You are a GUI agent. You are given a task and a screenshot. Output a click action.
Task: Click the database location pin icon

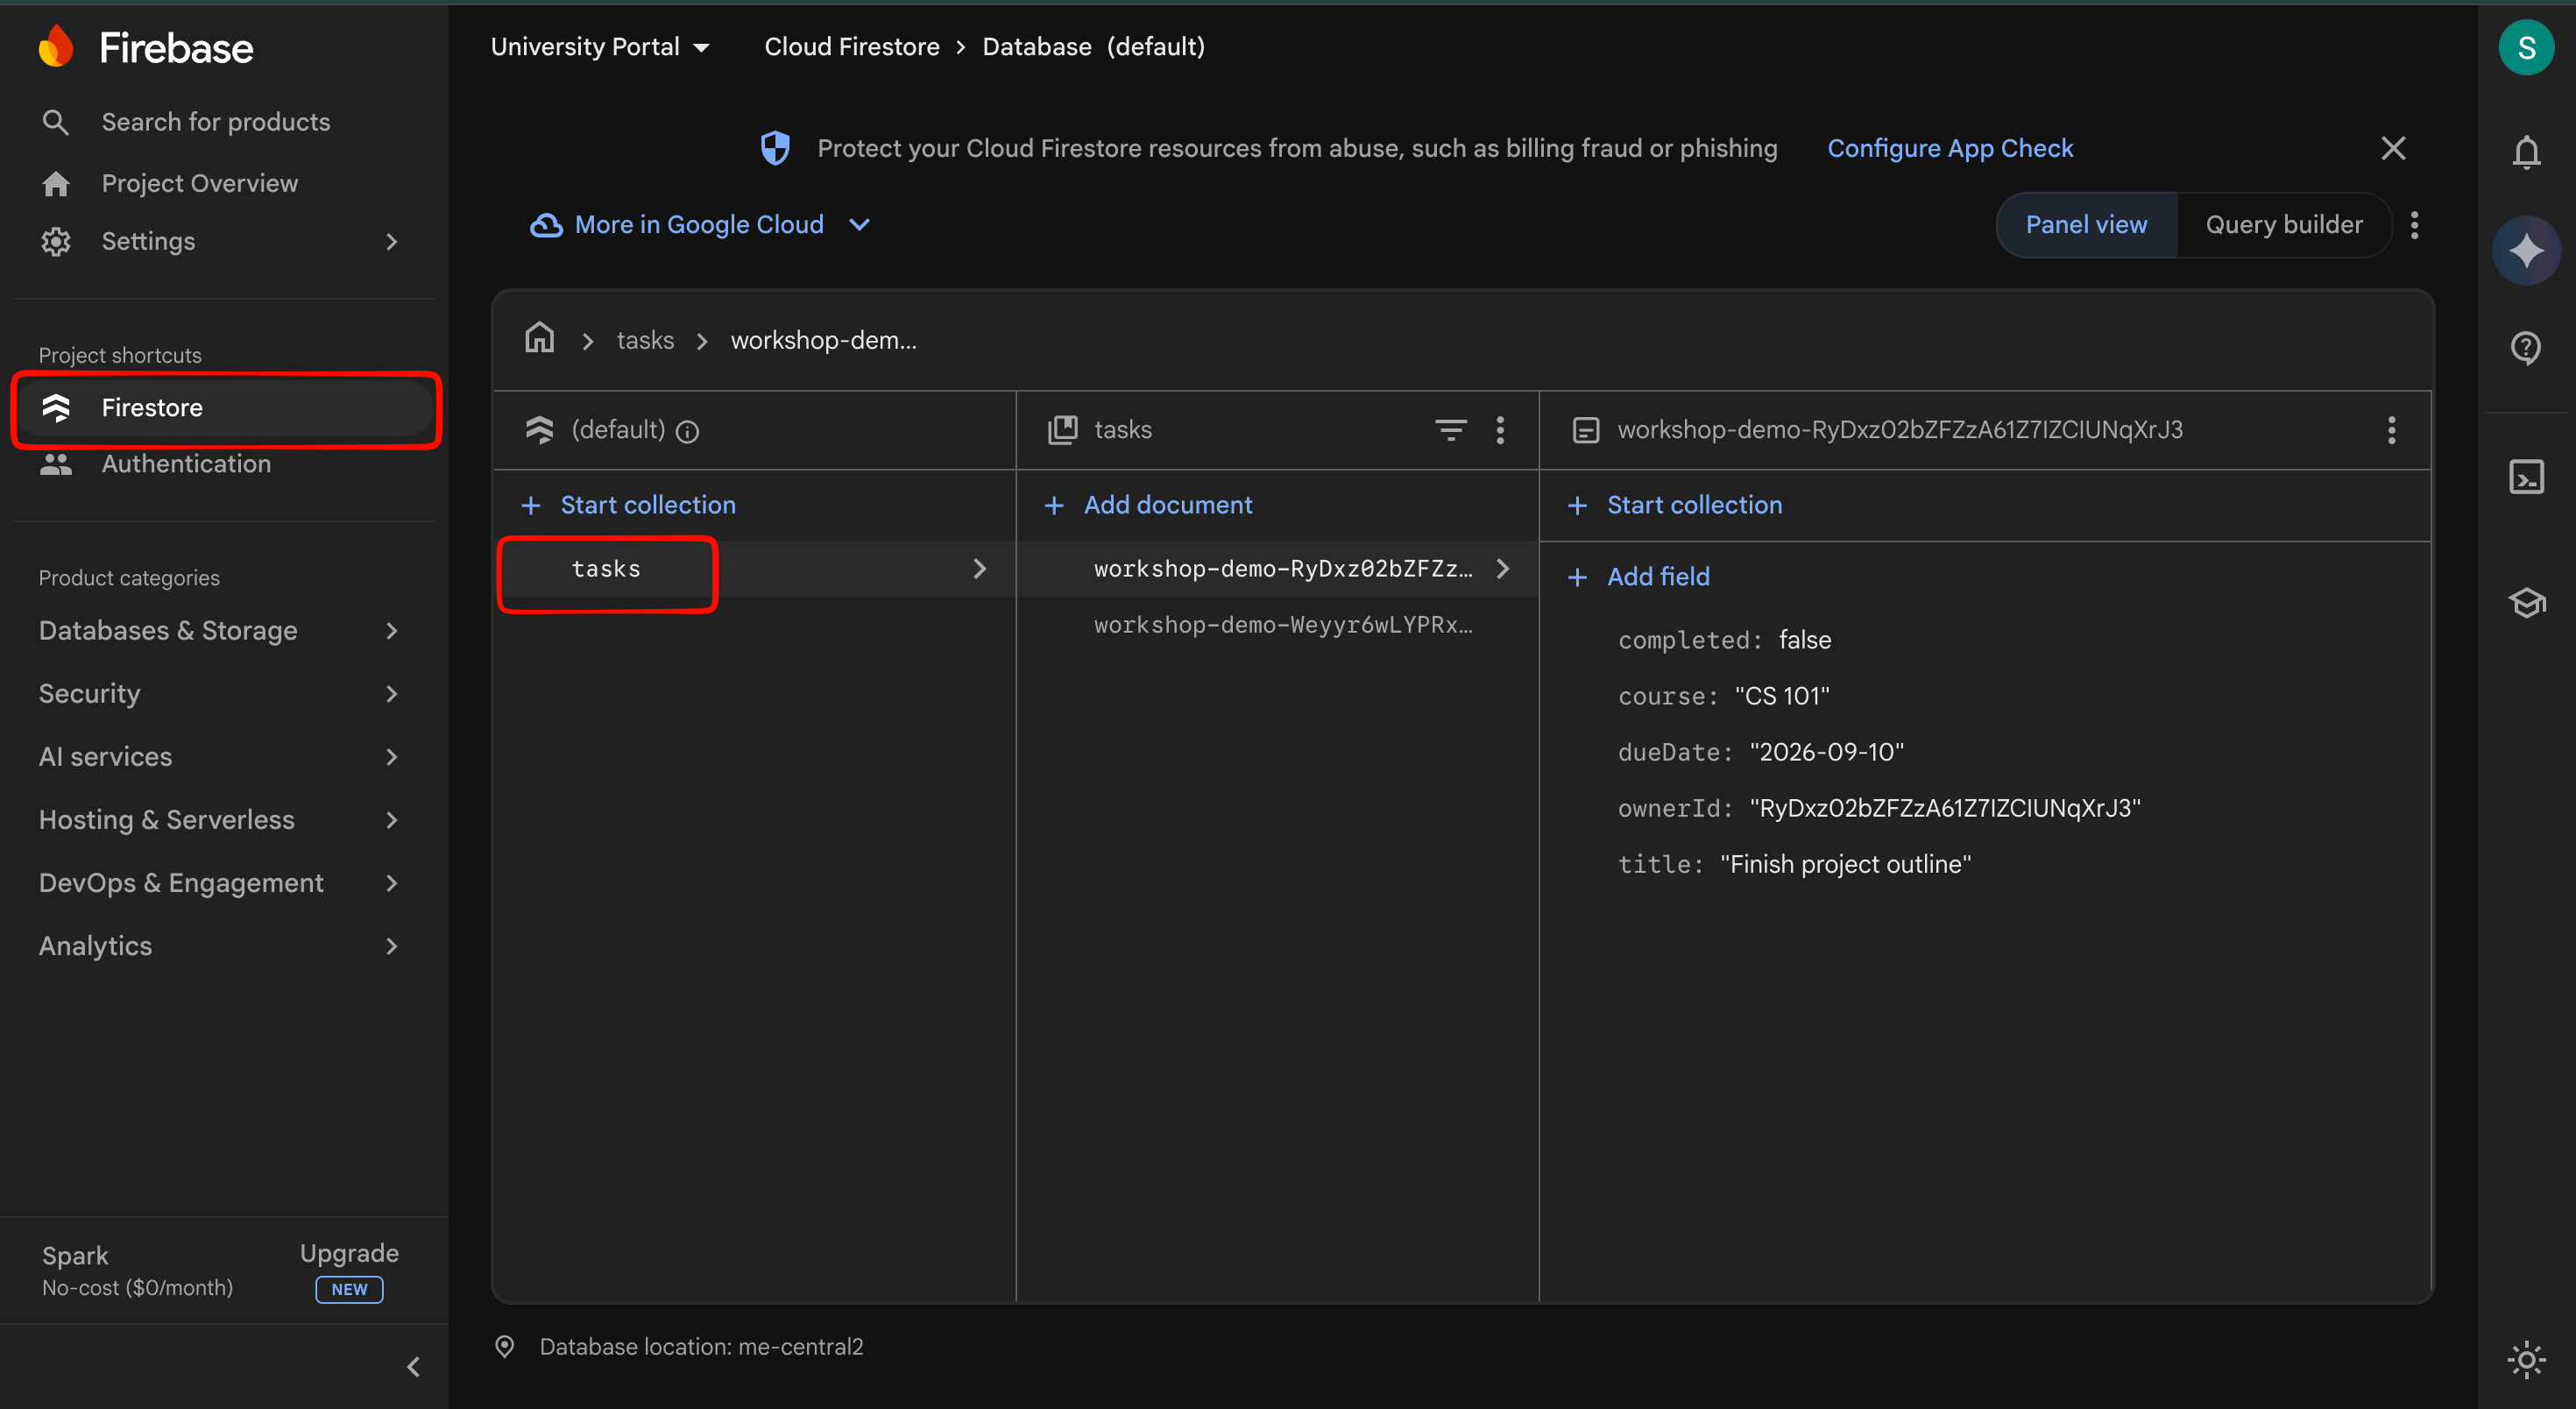pos(505,1347)
